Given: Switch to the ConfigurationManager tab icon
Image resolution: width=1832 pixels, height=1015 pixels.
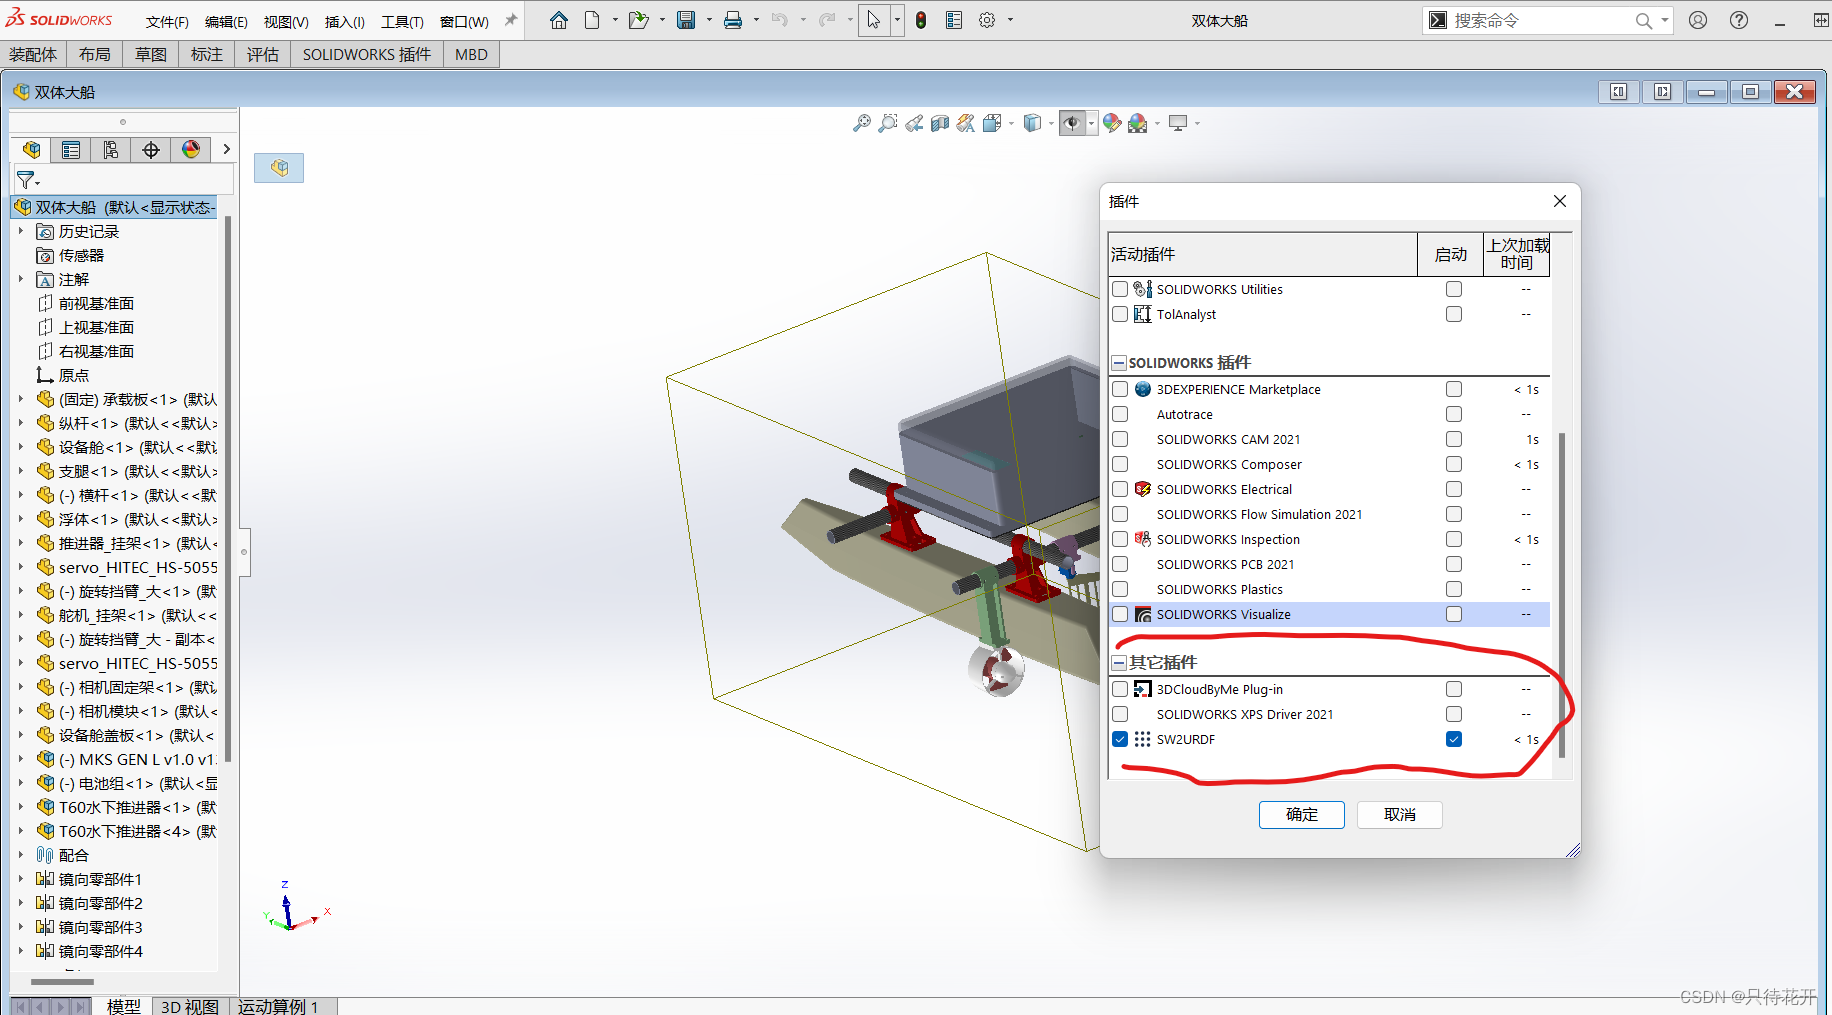Looking at the screenshot, I should pos(111,150).
